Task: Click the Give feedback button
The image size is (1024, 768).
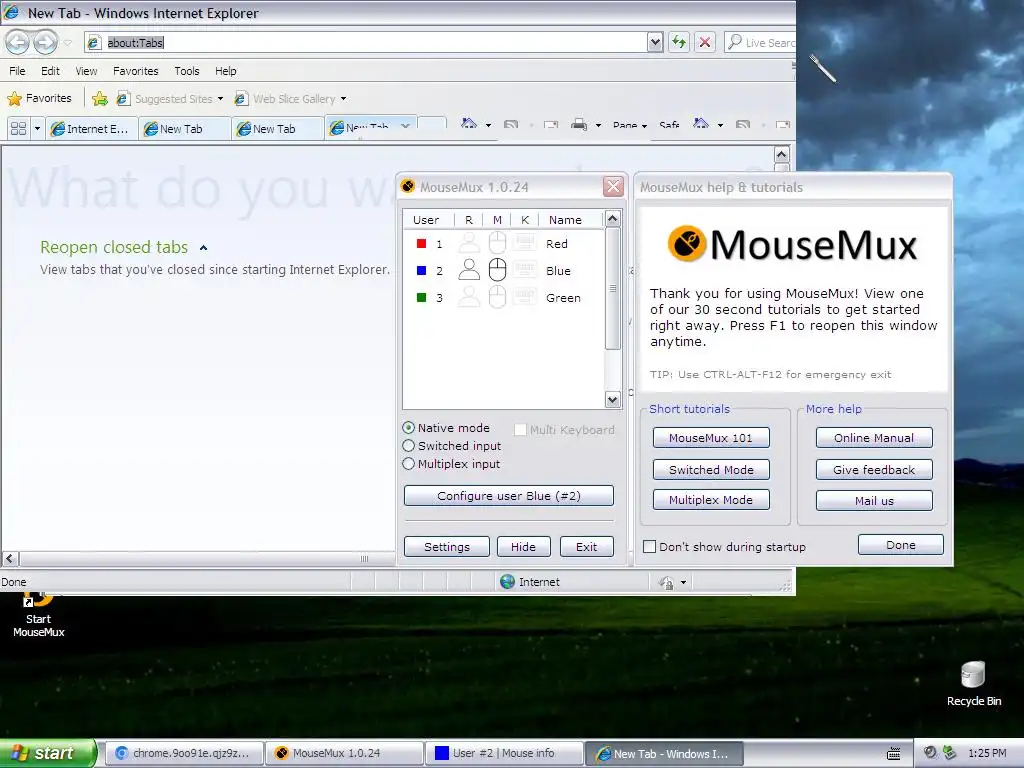Action: [874, 470]
